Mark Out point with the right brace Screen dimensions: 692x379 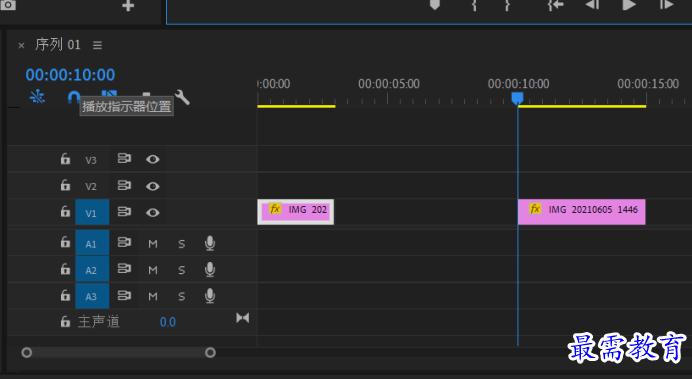508,5
